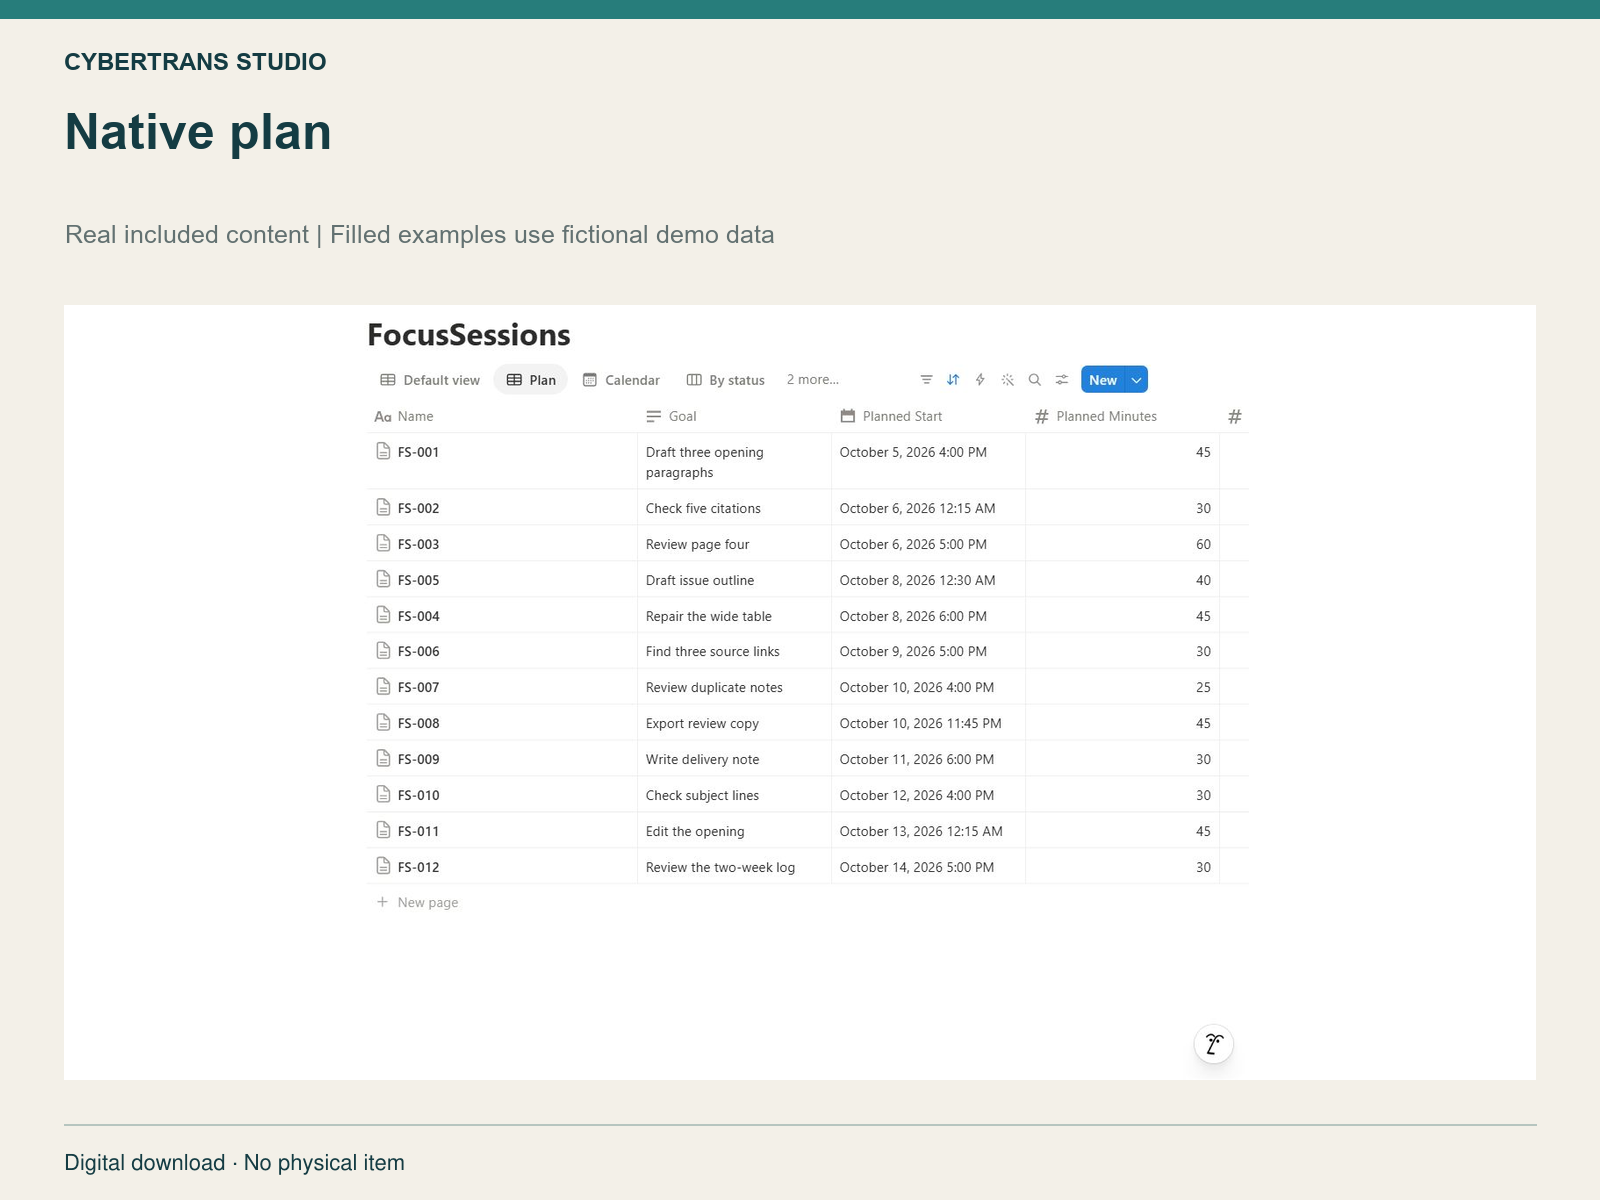This screenshot has width=1600, height=1200.
Task: Click the page icon of FS-012
Action: tap(383, 866)
